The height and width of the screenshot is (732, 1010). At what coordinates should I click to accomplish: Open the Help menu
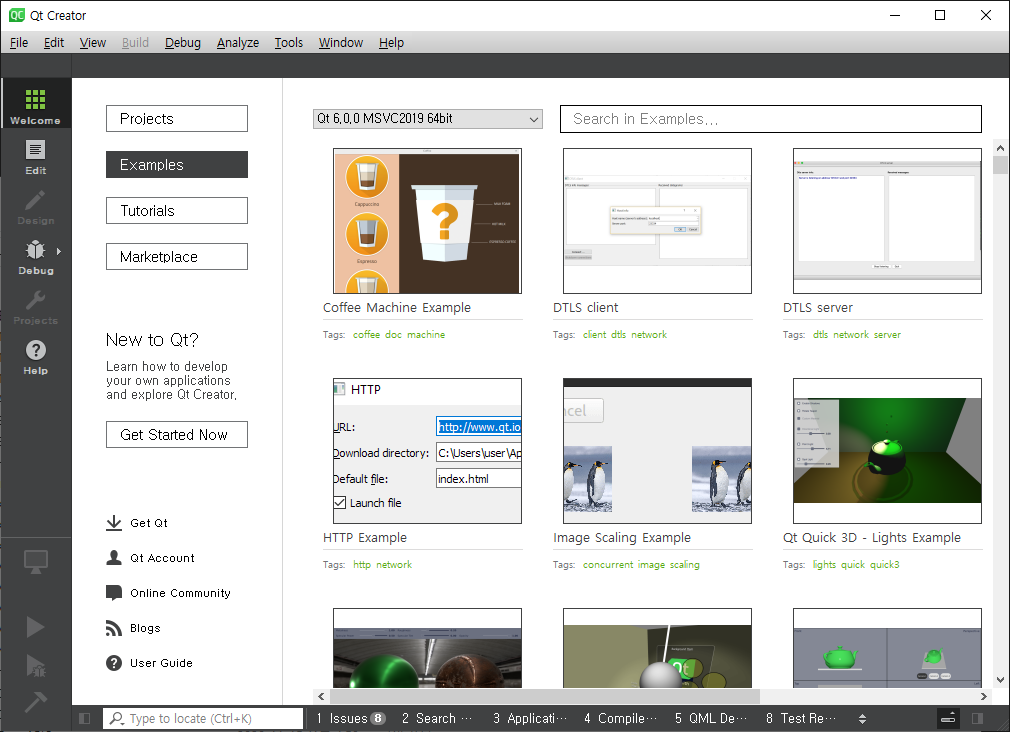[x=391, y=43]
